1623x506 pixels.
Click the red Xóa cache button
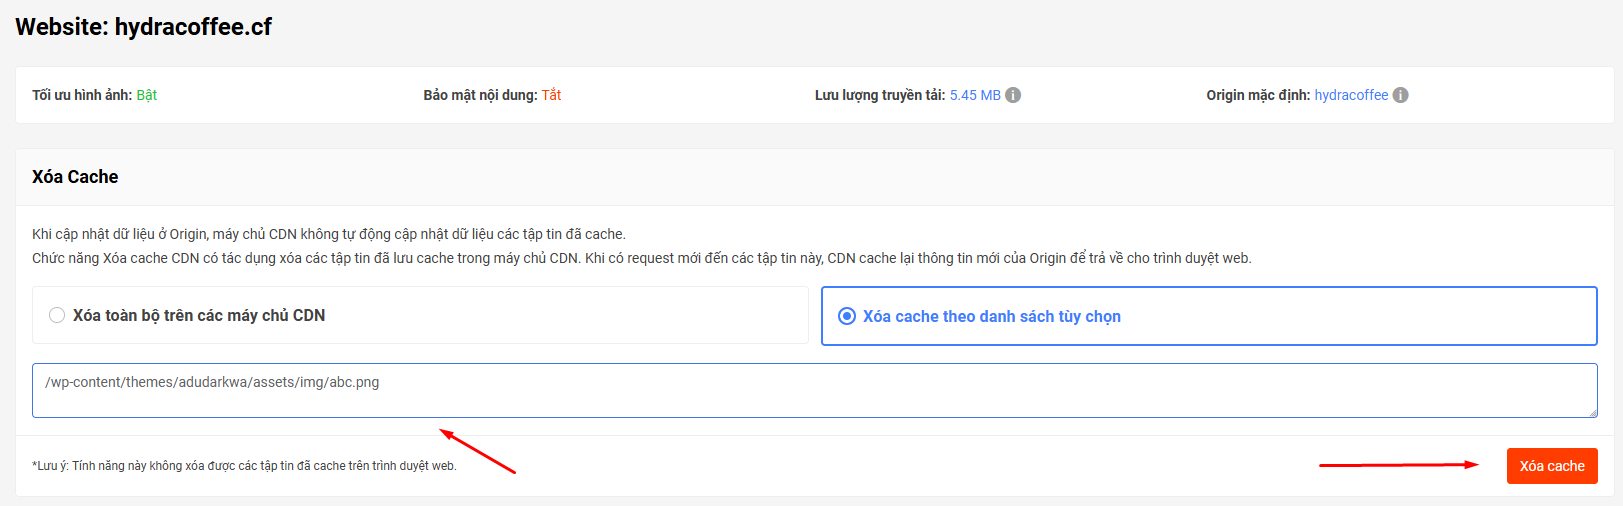1552,466
